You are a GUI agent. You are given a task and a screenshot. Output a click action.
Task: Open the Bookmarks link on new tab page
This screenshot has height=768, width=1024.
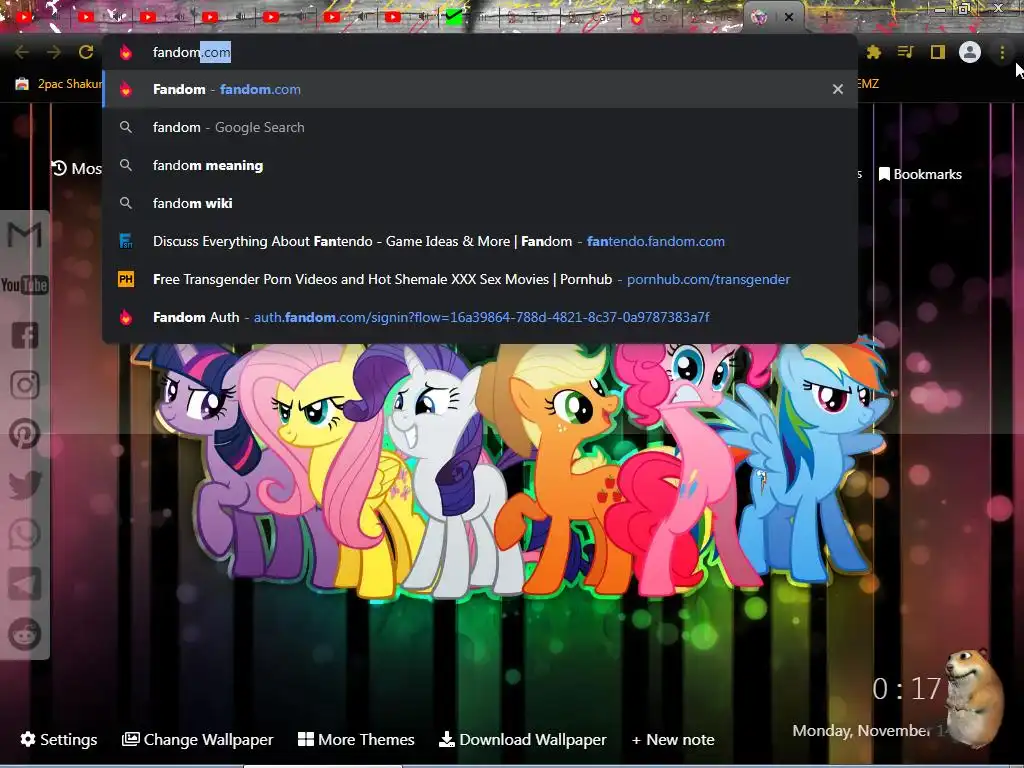click(920, 174)
